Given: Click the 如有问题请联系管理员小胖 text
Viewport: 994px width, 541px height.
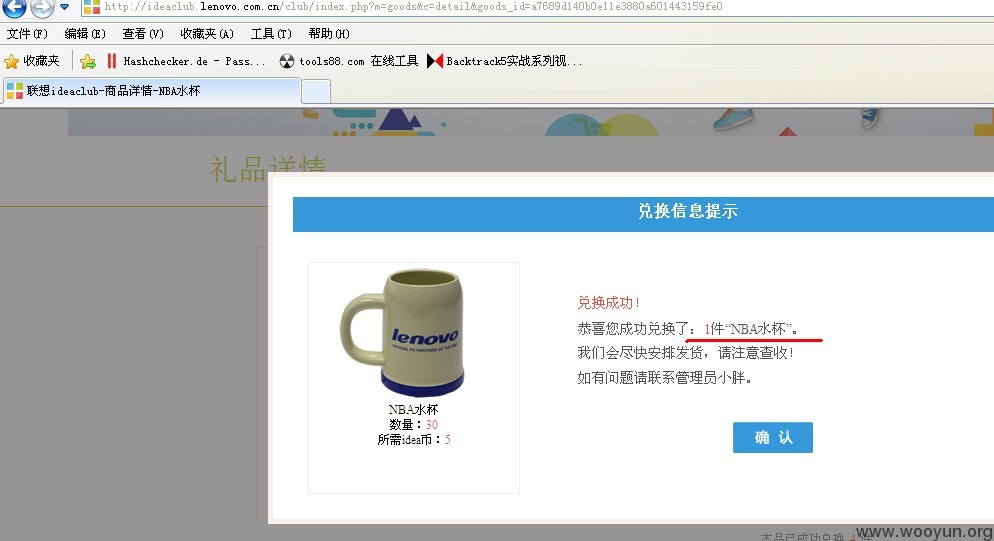Looking at the screenshot, I should point(665,379).
